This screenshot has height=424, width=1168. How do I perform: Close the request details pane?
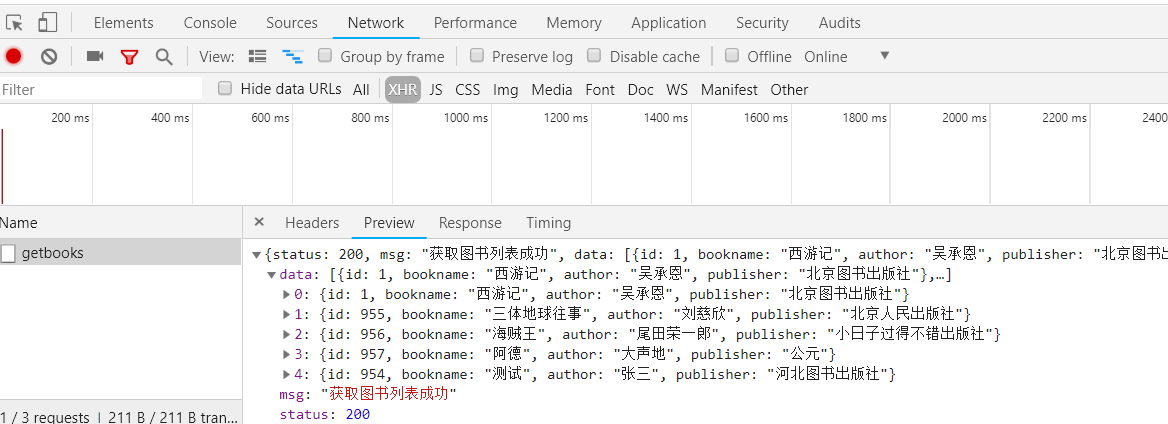pyautogui.click(x=259, y=222)
